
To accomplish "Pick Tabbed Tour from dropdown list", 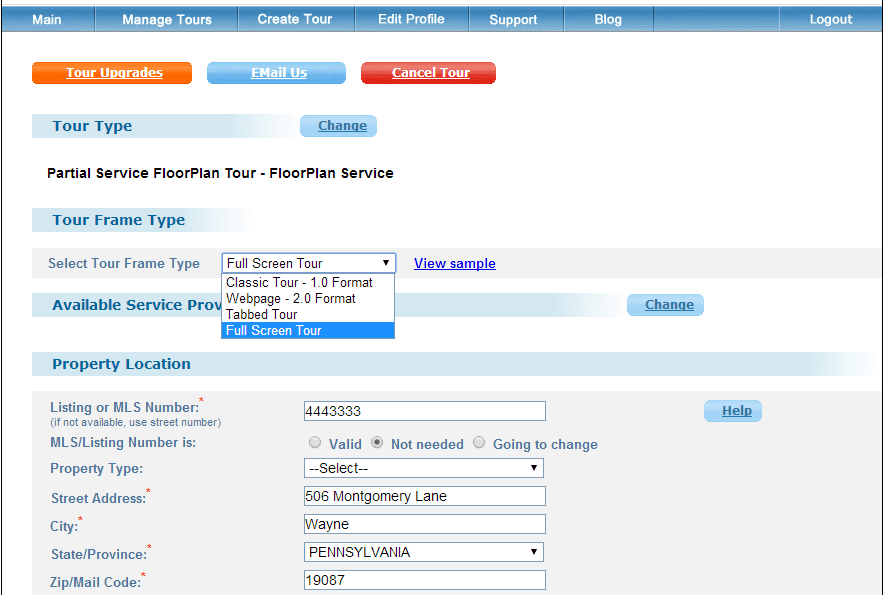I will point(261,314).
